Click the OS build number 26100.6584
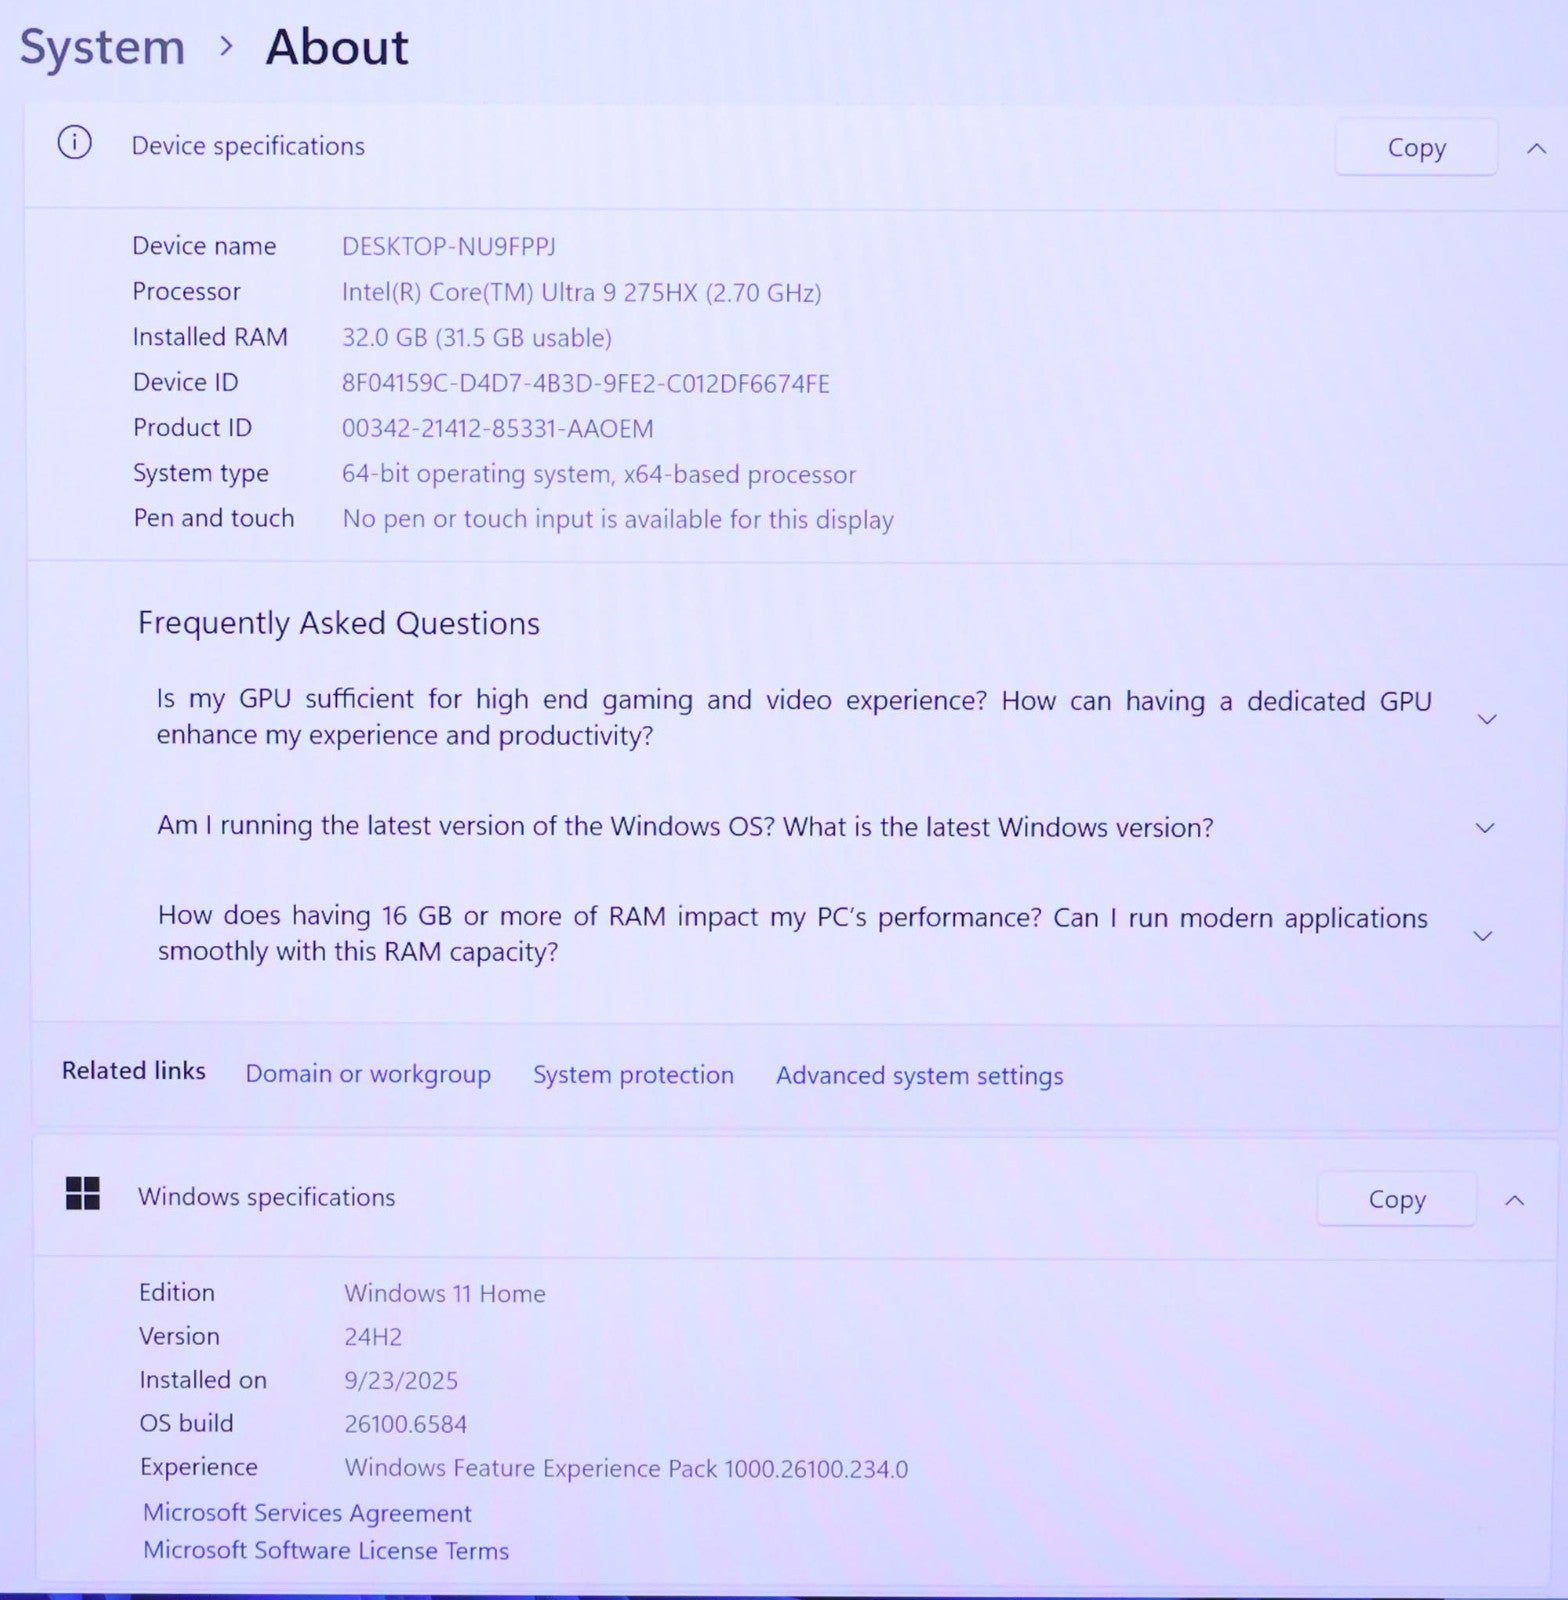 point(405,1424)
